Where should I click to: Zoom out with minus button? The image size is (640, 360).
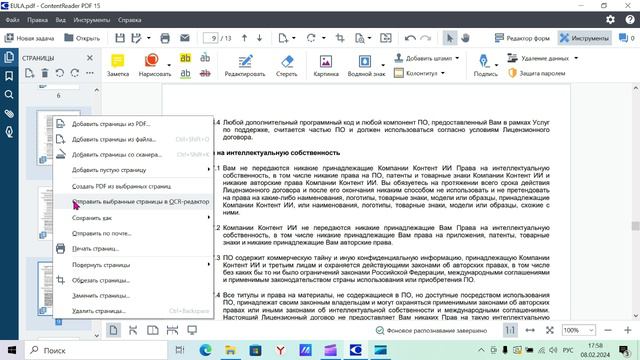coord(608,330)
